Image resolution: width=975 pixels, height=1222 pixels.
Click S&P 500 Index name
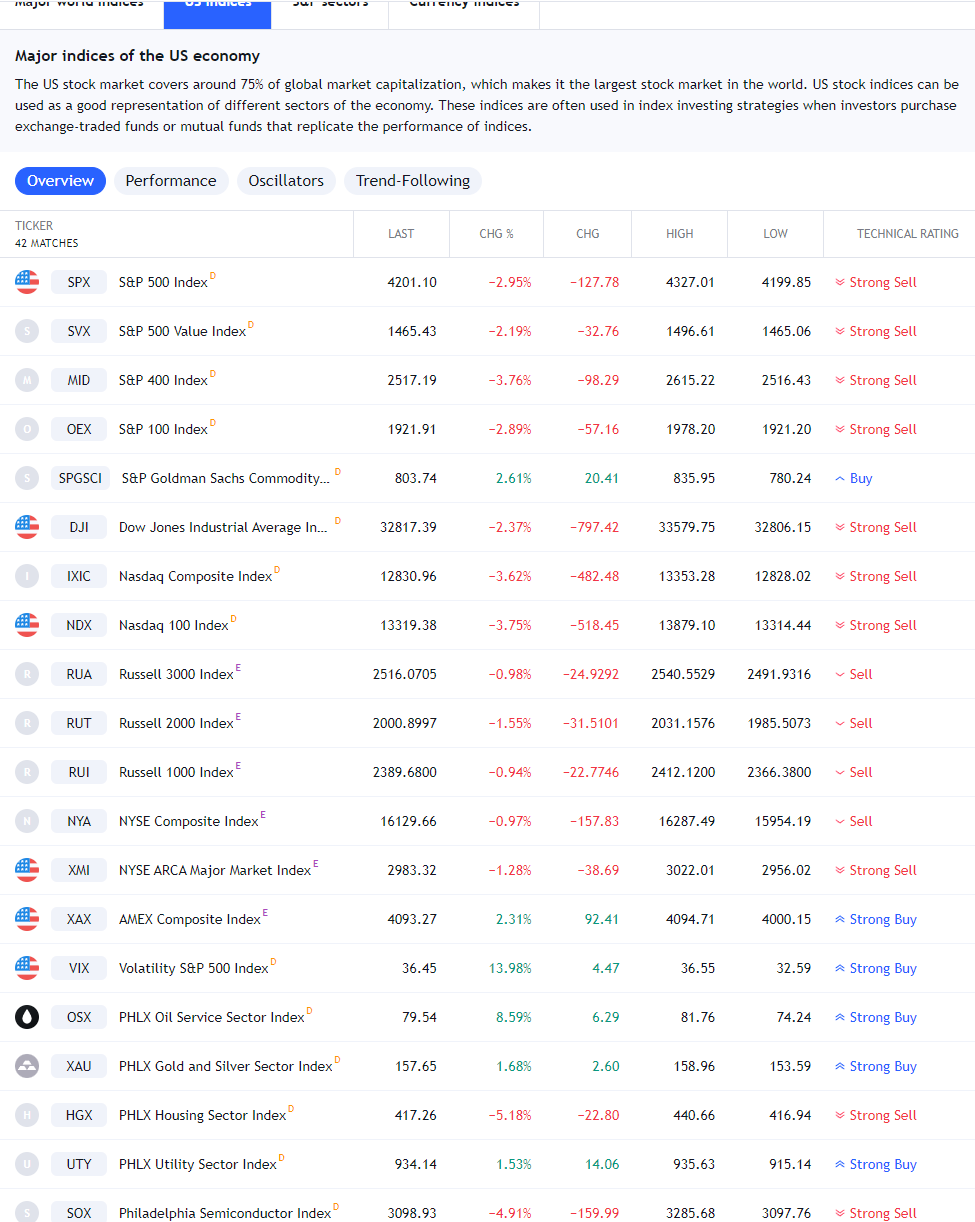[163, 283]
